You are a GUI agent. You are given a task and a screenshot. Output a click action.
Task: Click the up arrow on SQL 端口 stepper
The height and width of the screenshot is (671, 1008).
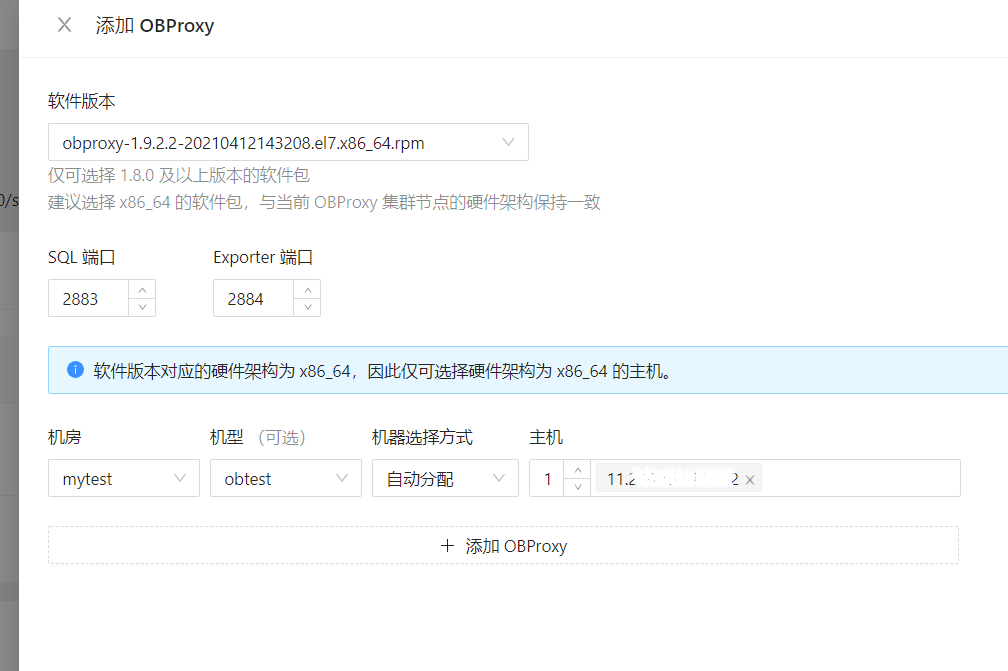click(x=144, y=289)
